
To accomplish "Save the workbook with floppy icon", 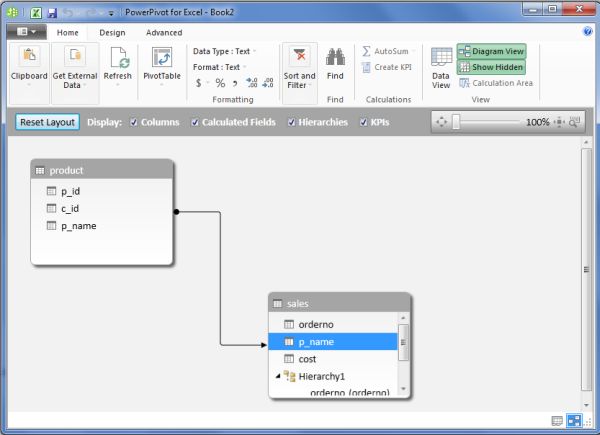I will point(52,13).
